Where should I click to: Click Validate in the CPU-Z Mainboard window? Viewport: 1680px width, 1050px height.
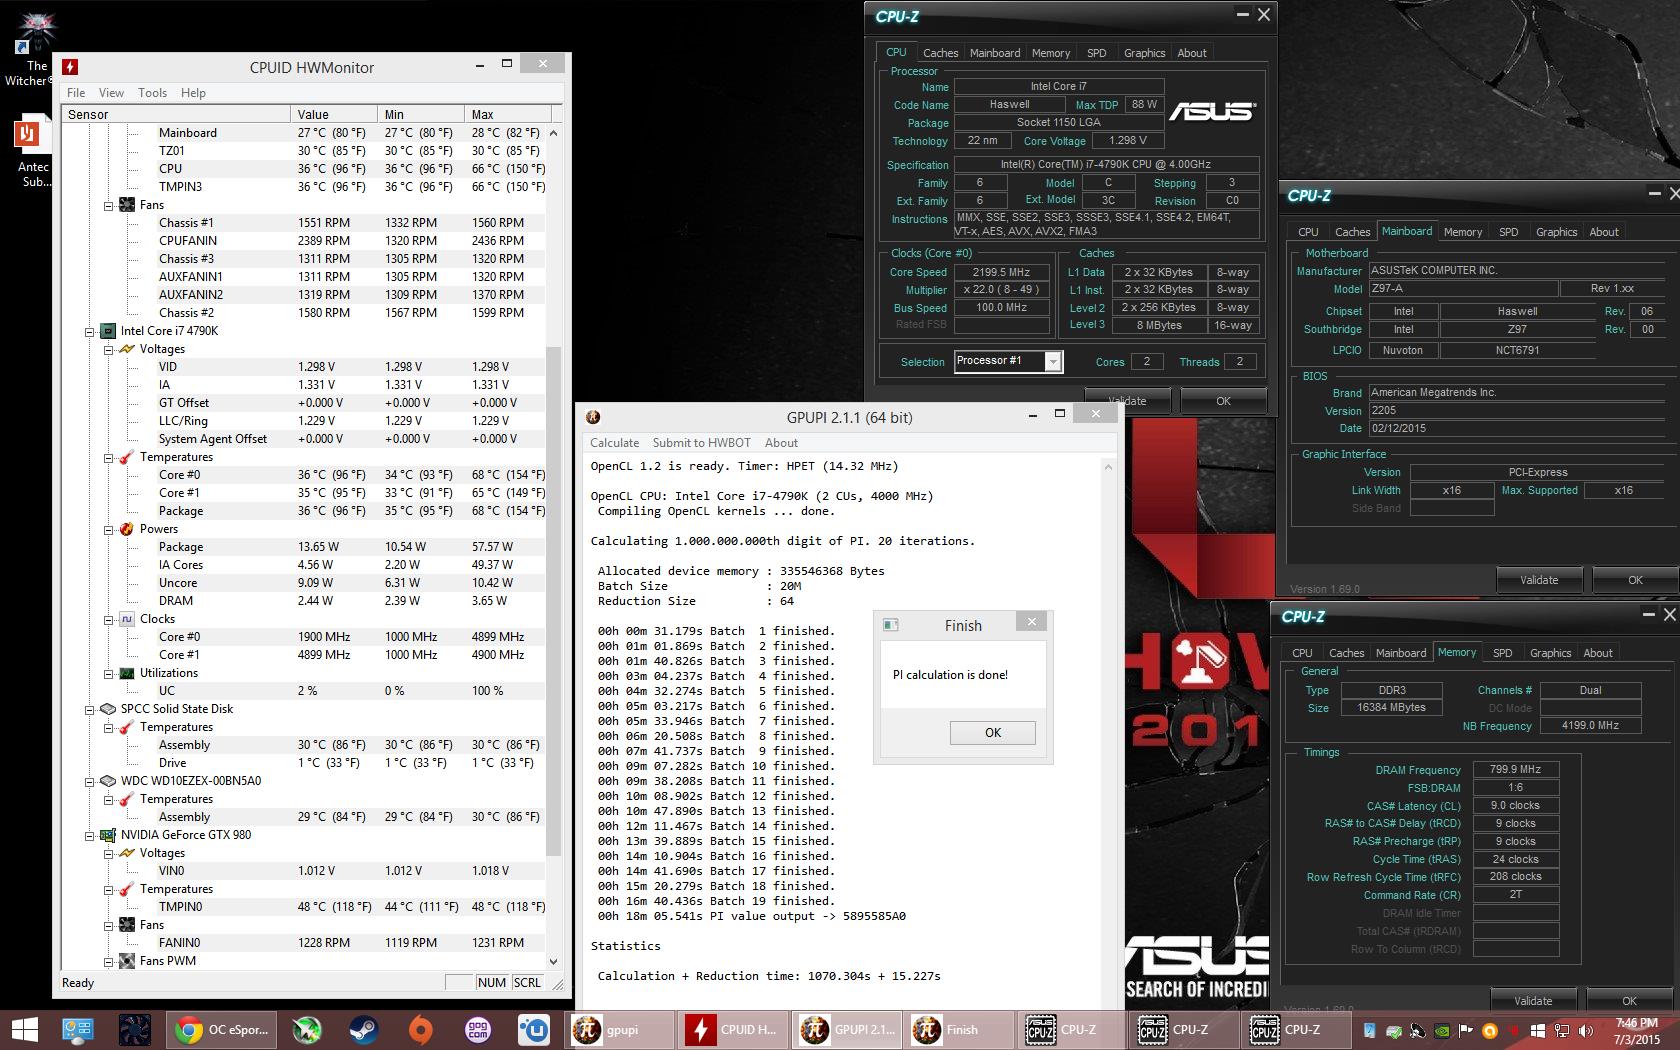pos(1538,580)
